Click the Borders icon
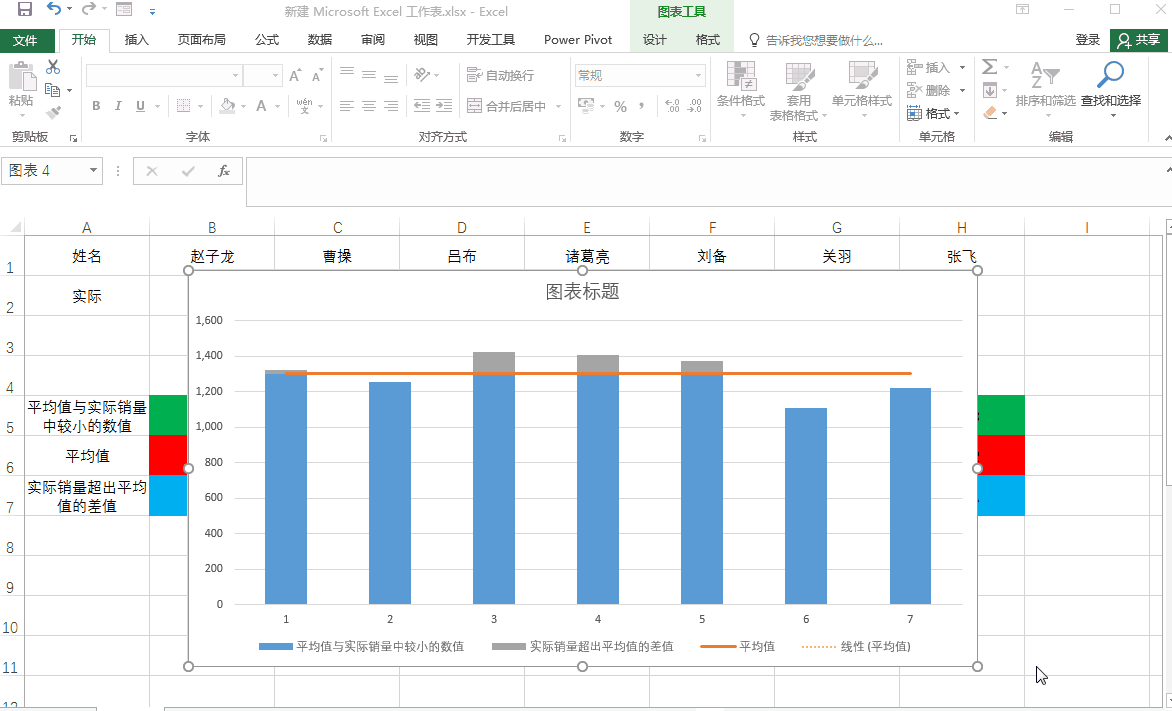The width and height of the screenshot is (1172, 711). pos(183,106)
